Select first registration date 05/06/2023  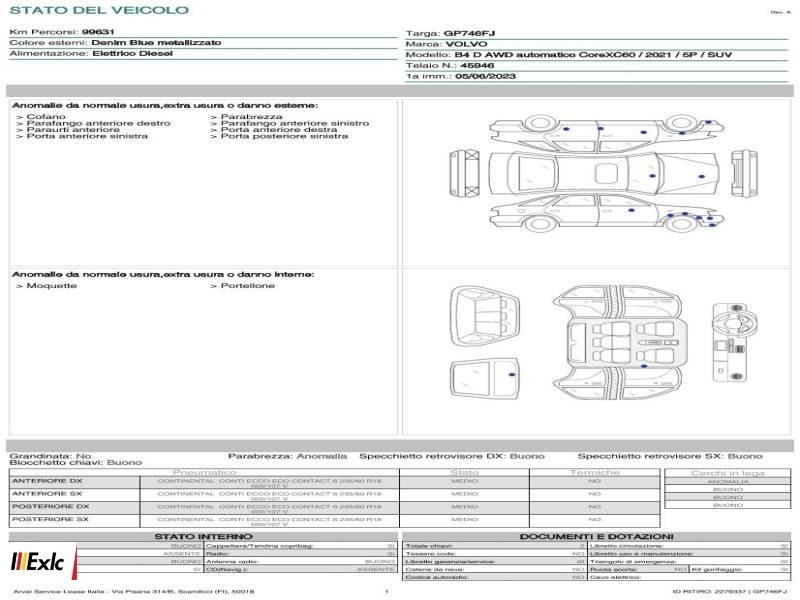485,77
